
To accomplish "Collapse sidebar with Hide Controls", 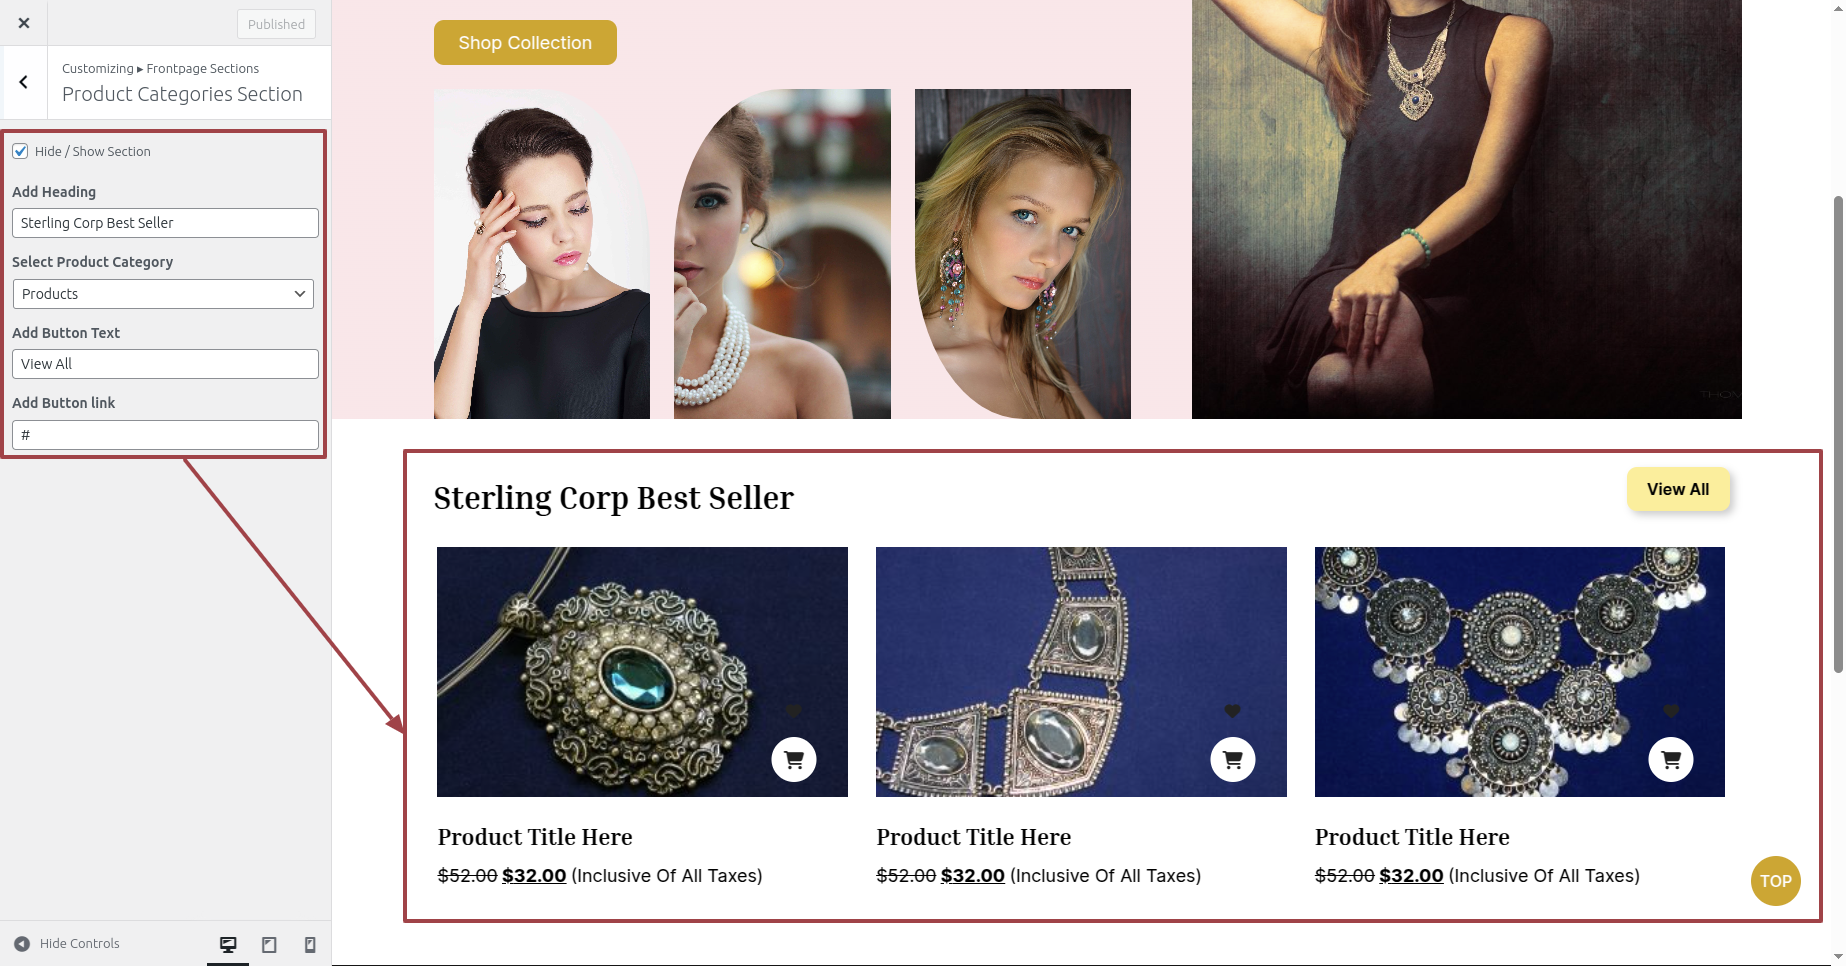I will [67, 943].
